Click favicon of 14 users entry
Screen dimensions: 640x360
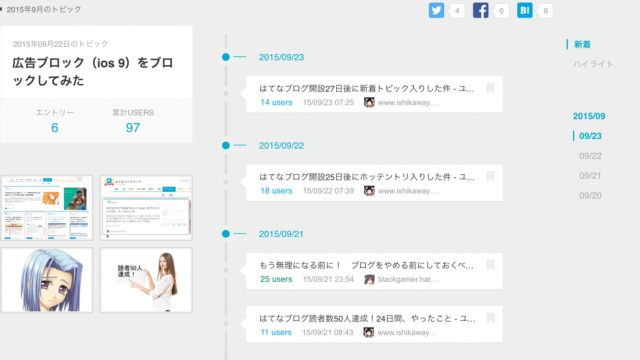tap(369, 102)
